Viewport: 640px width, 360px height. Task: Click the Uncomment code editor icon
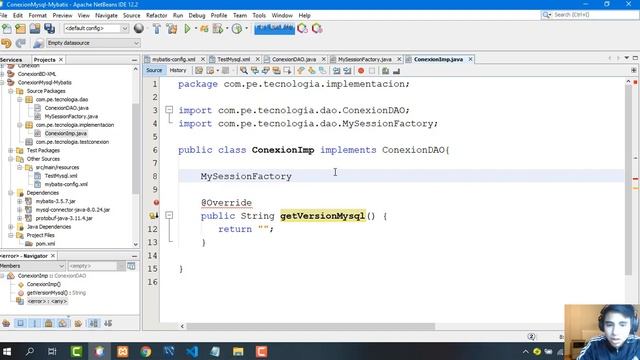click(x=396, y=71)
